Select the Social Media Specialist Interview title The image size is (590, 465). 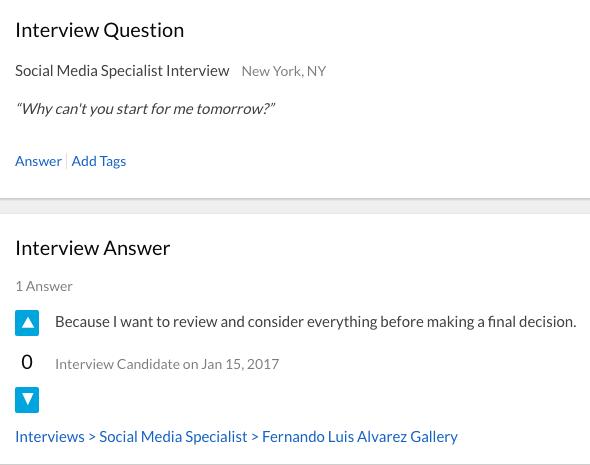tap(122, 71)
